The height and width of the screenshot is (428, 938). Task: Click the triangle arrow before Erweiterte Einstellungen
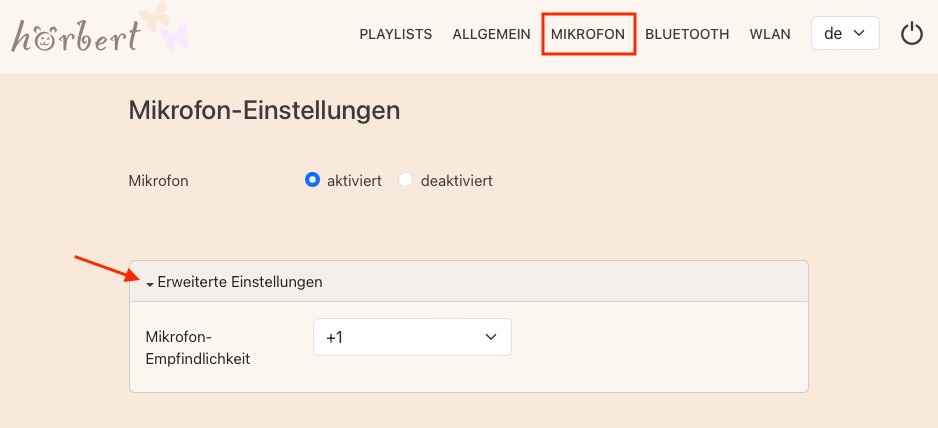[150, 284]
